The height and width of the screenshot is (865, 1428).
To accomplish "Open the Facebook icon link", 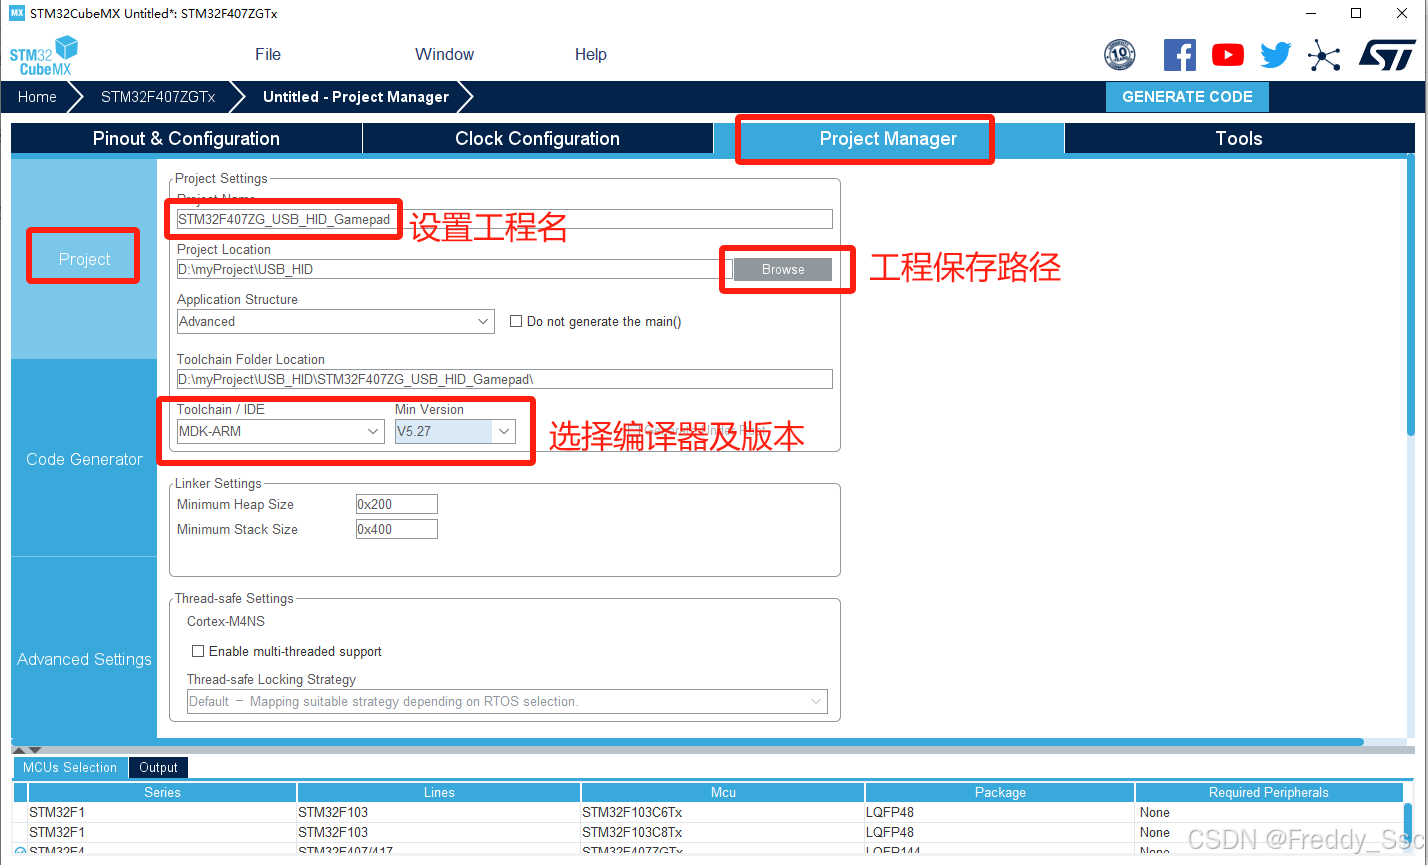I will click(x=1180, y=55).
